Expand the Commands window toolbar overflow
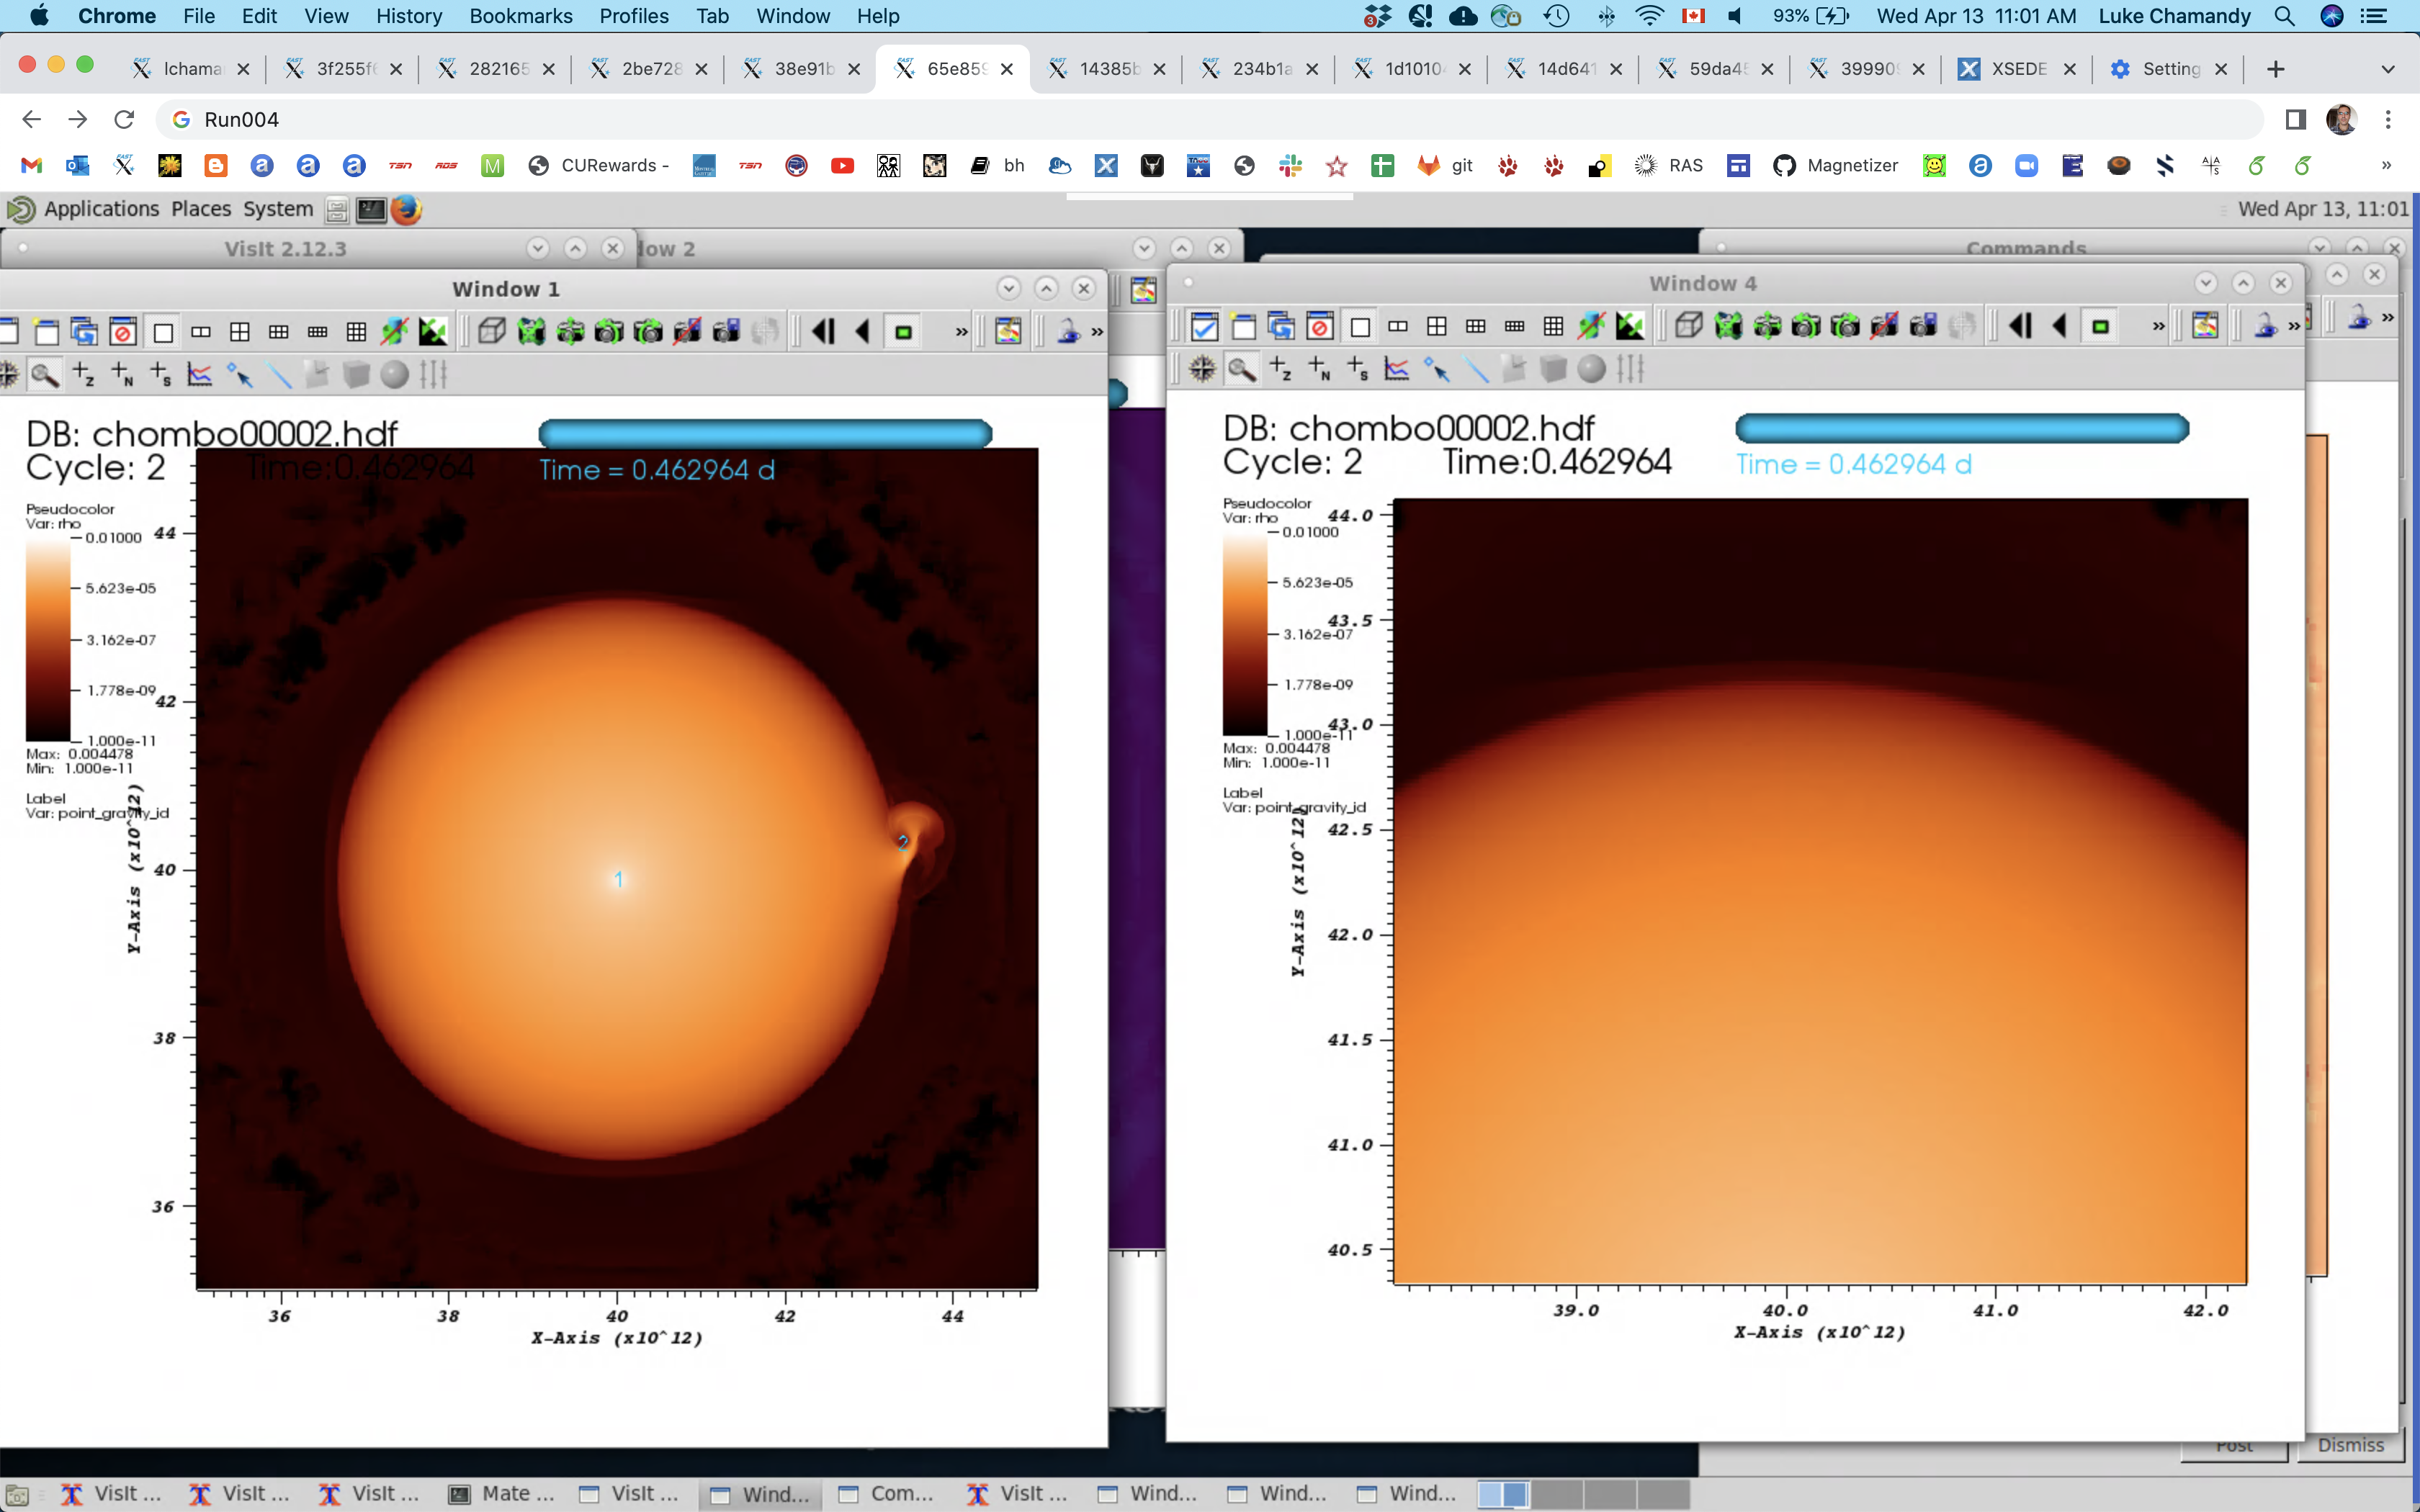The height and width of the screenshot is (1512, 2420). tap(2388, 318)
